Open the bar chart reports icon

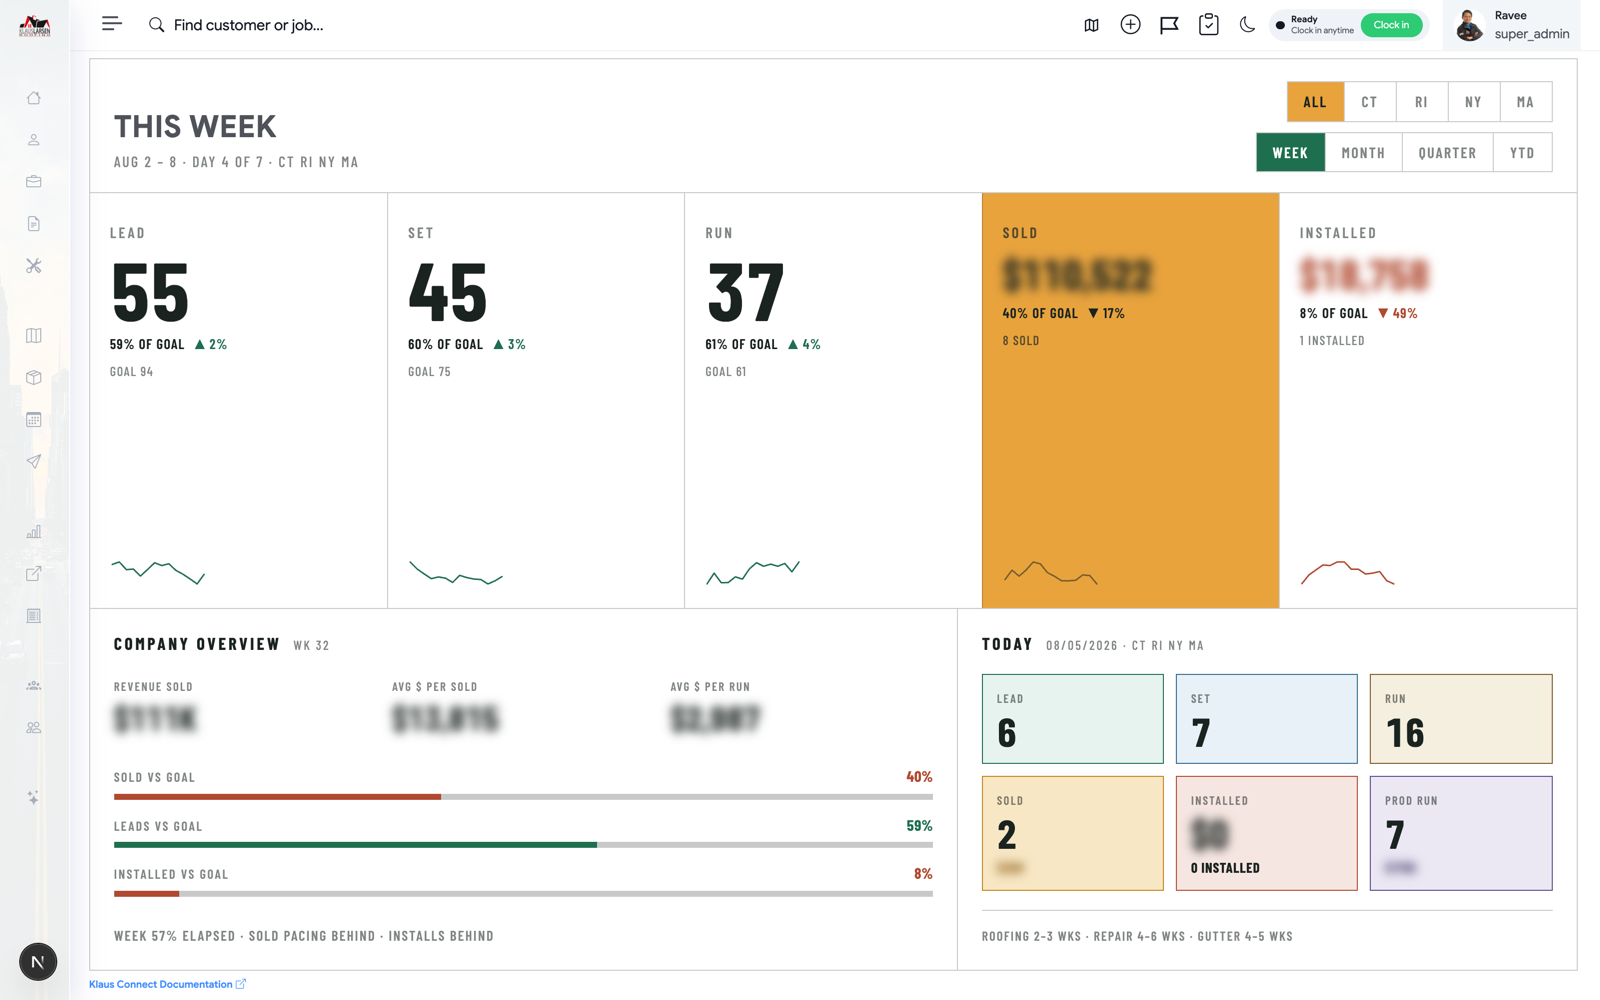(34, 532)
